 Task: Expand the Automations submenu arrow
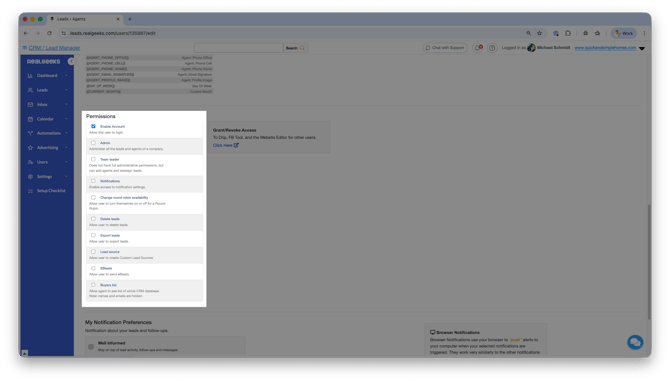tap(66, 133)
